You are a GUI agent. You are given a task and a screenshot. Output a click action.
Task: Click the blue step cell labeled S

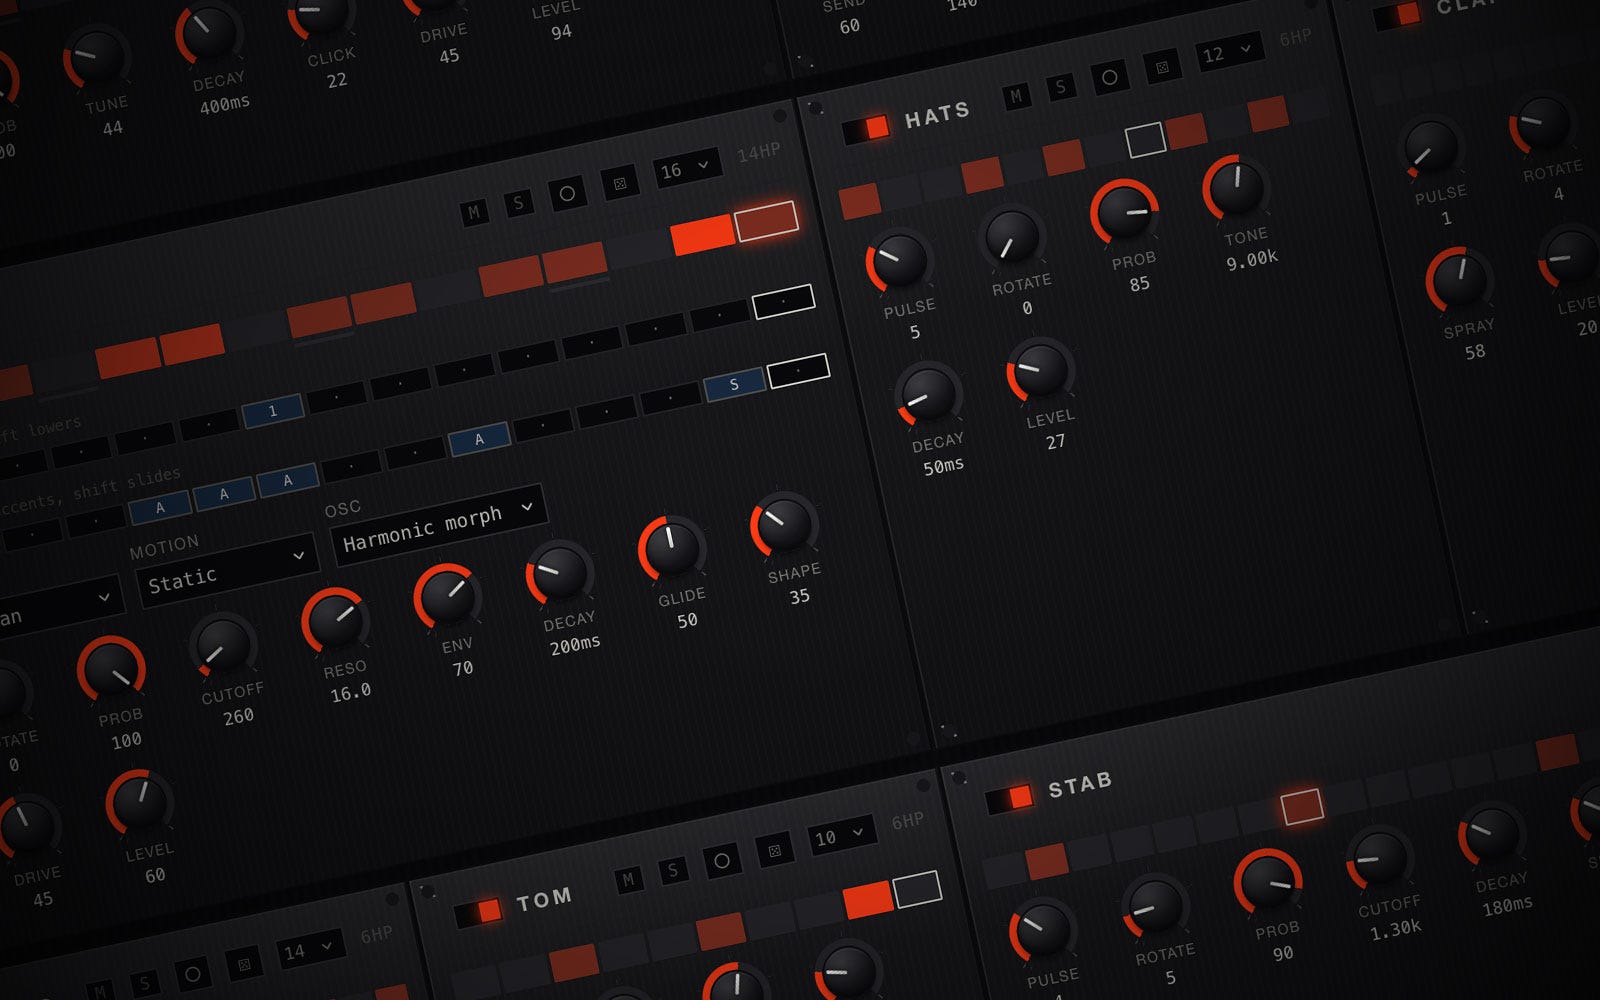734,385
